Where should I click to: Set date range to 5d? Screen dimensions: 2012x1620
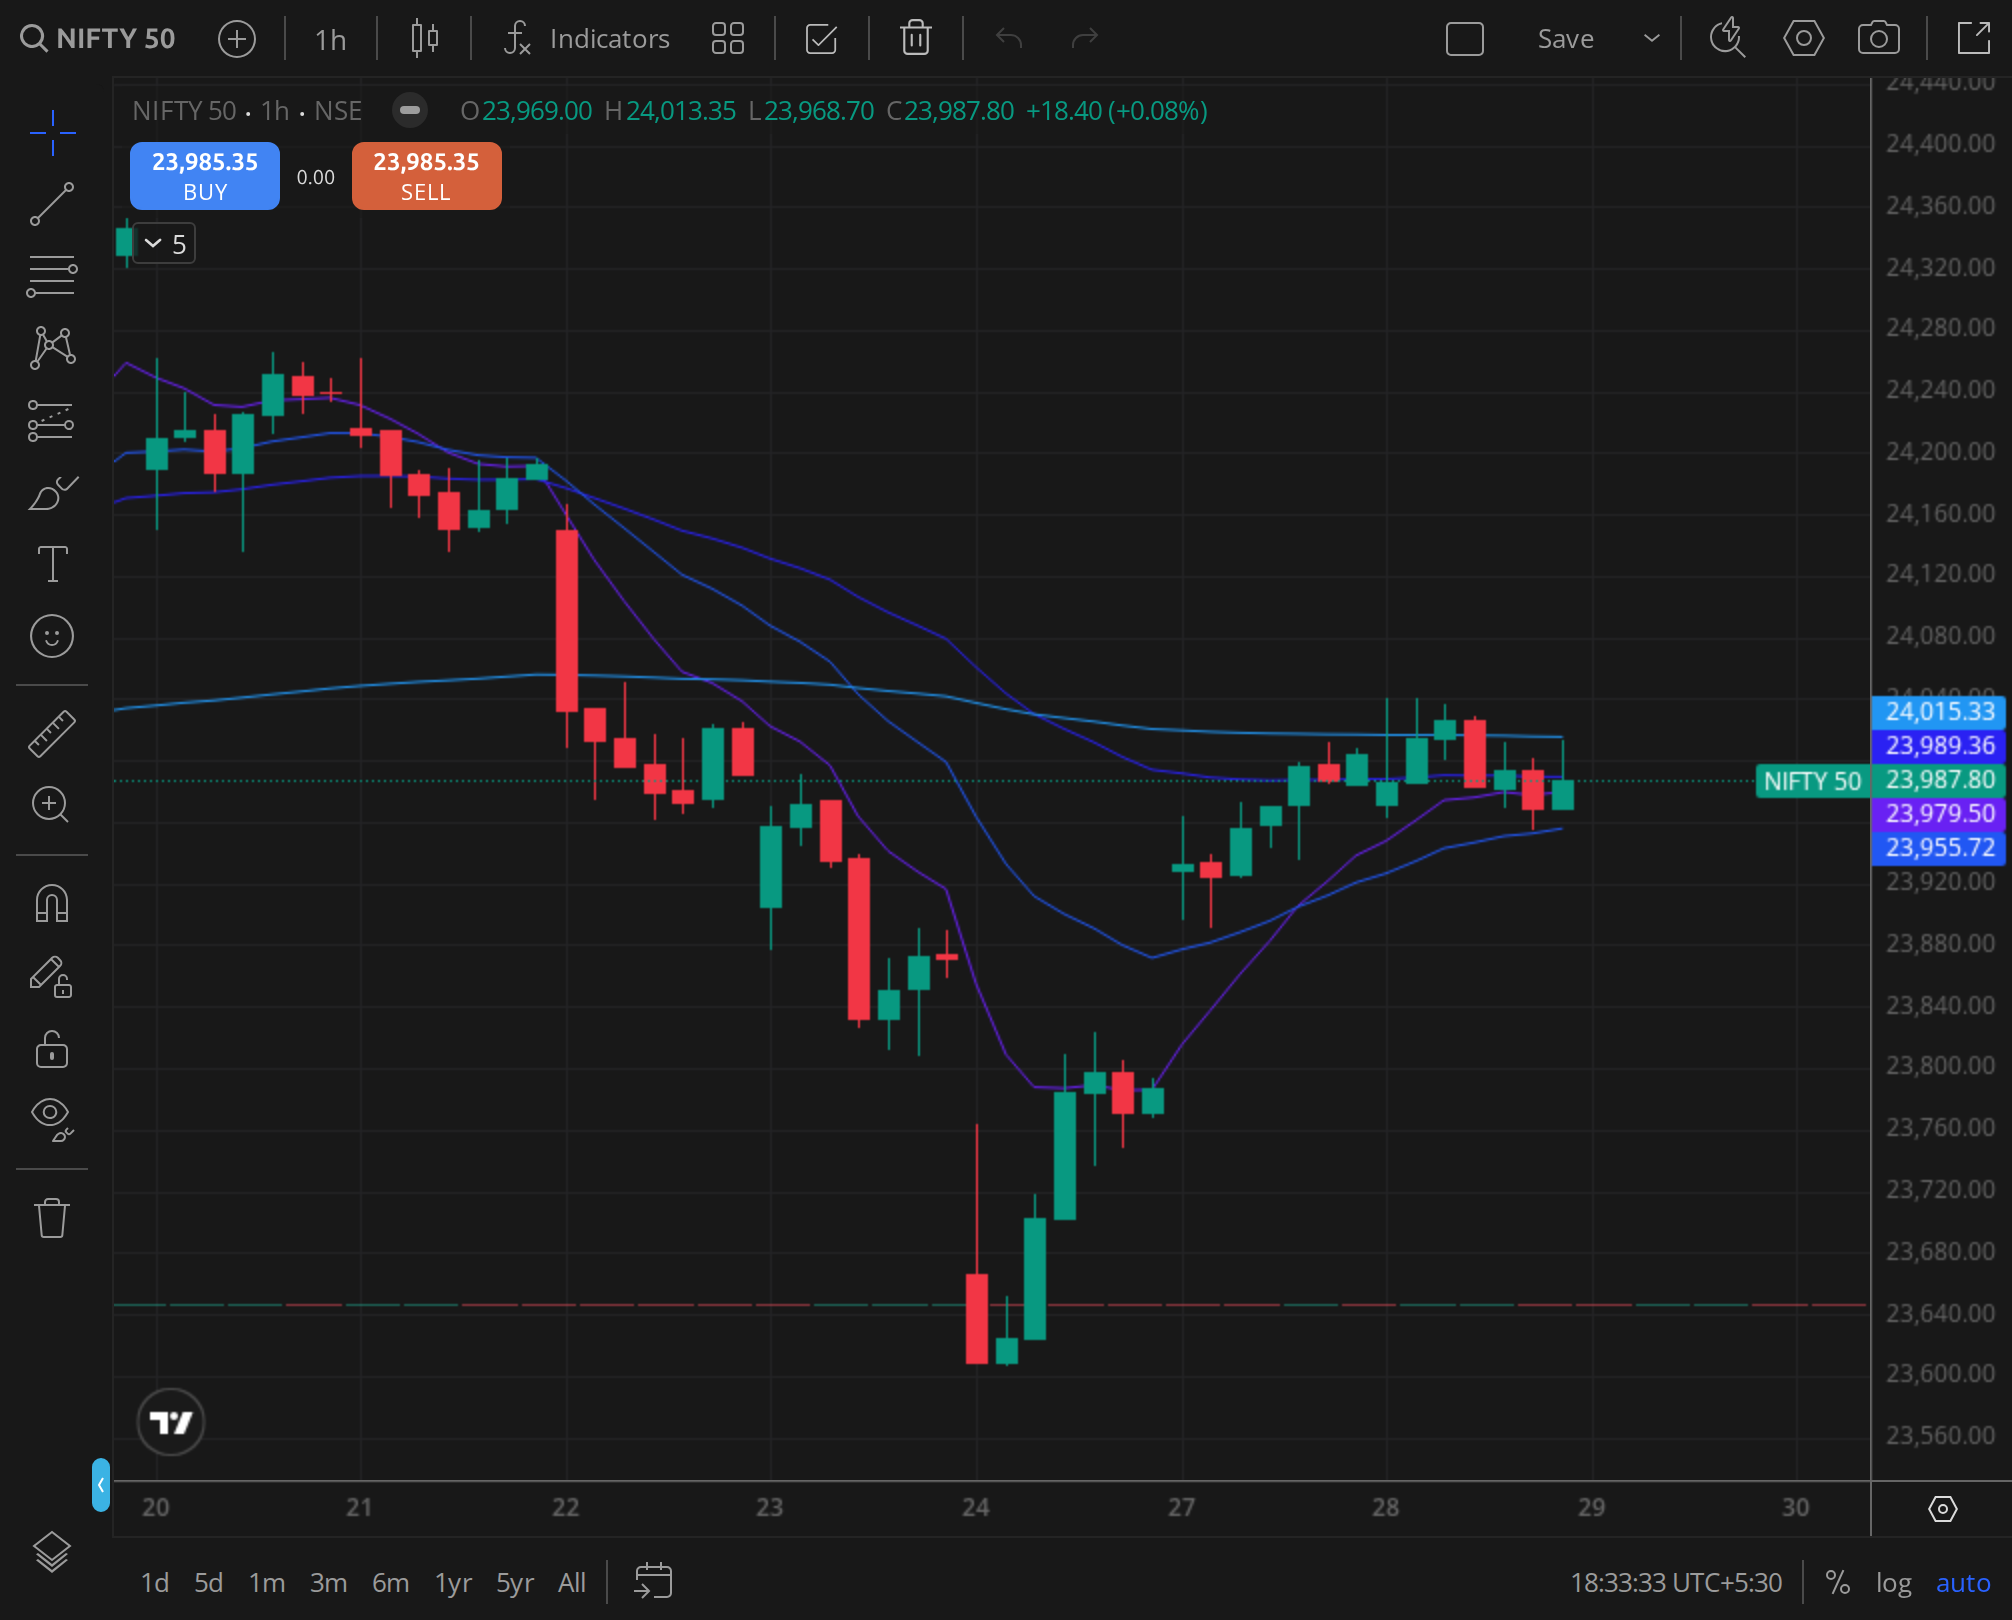tap(209, 1583)
